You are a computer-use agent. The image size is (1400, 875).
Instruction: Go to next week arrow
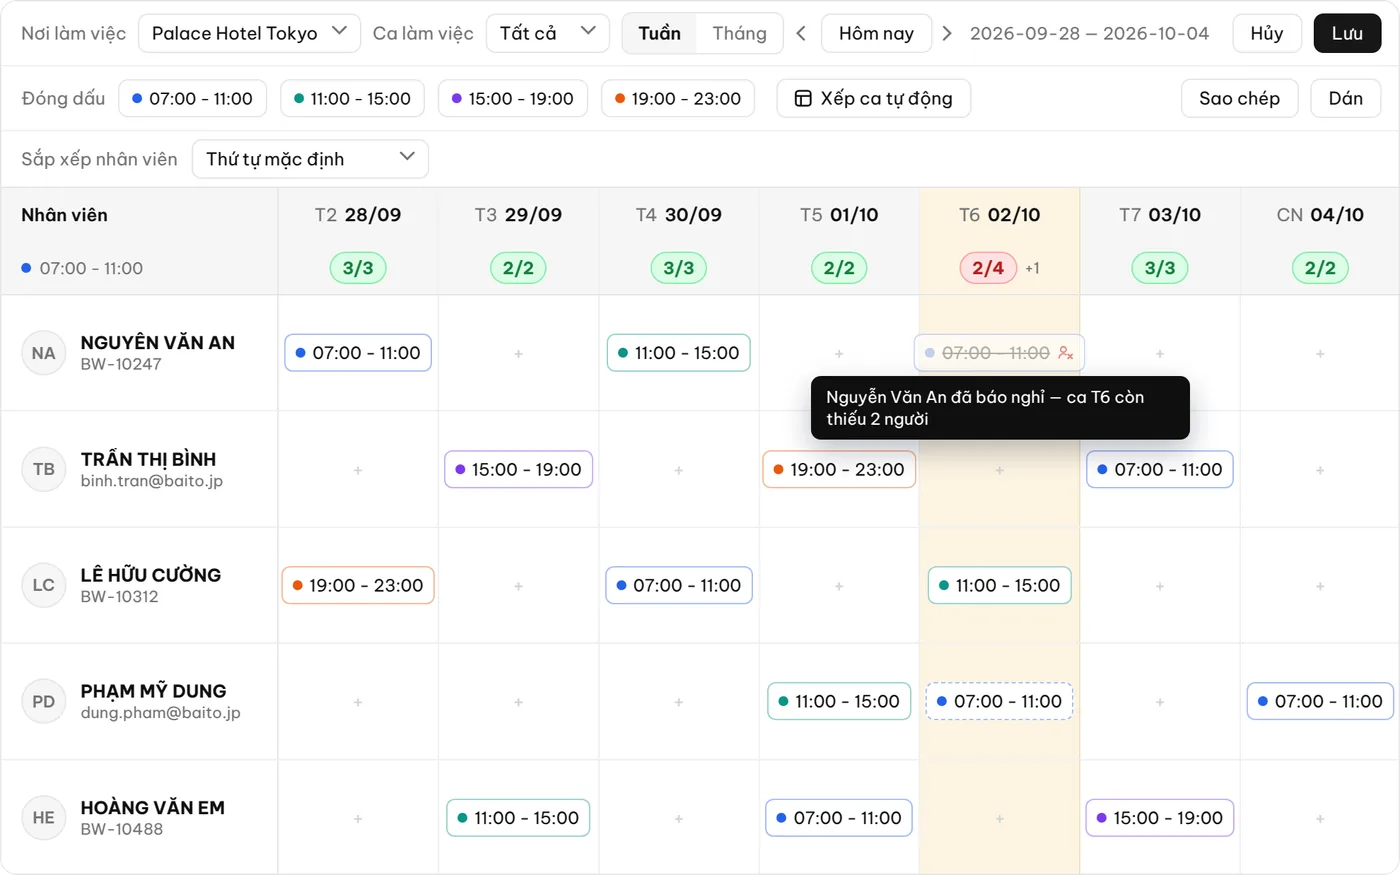click(x=947, y=33)
